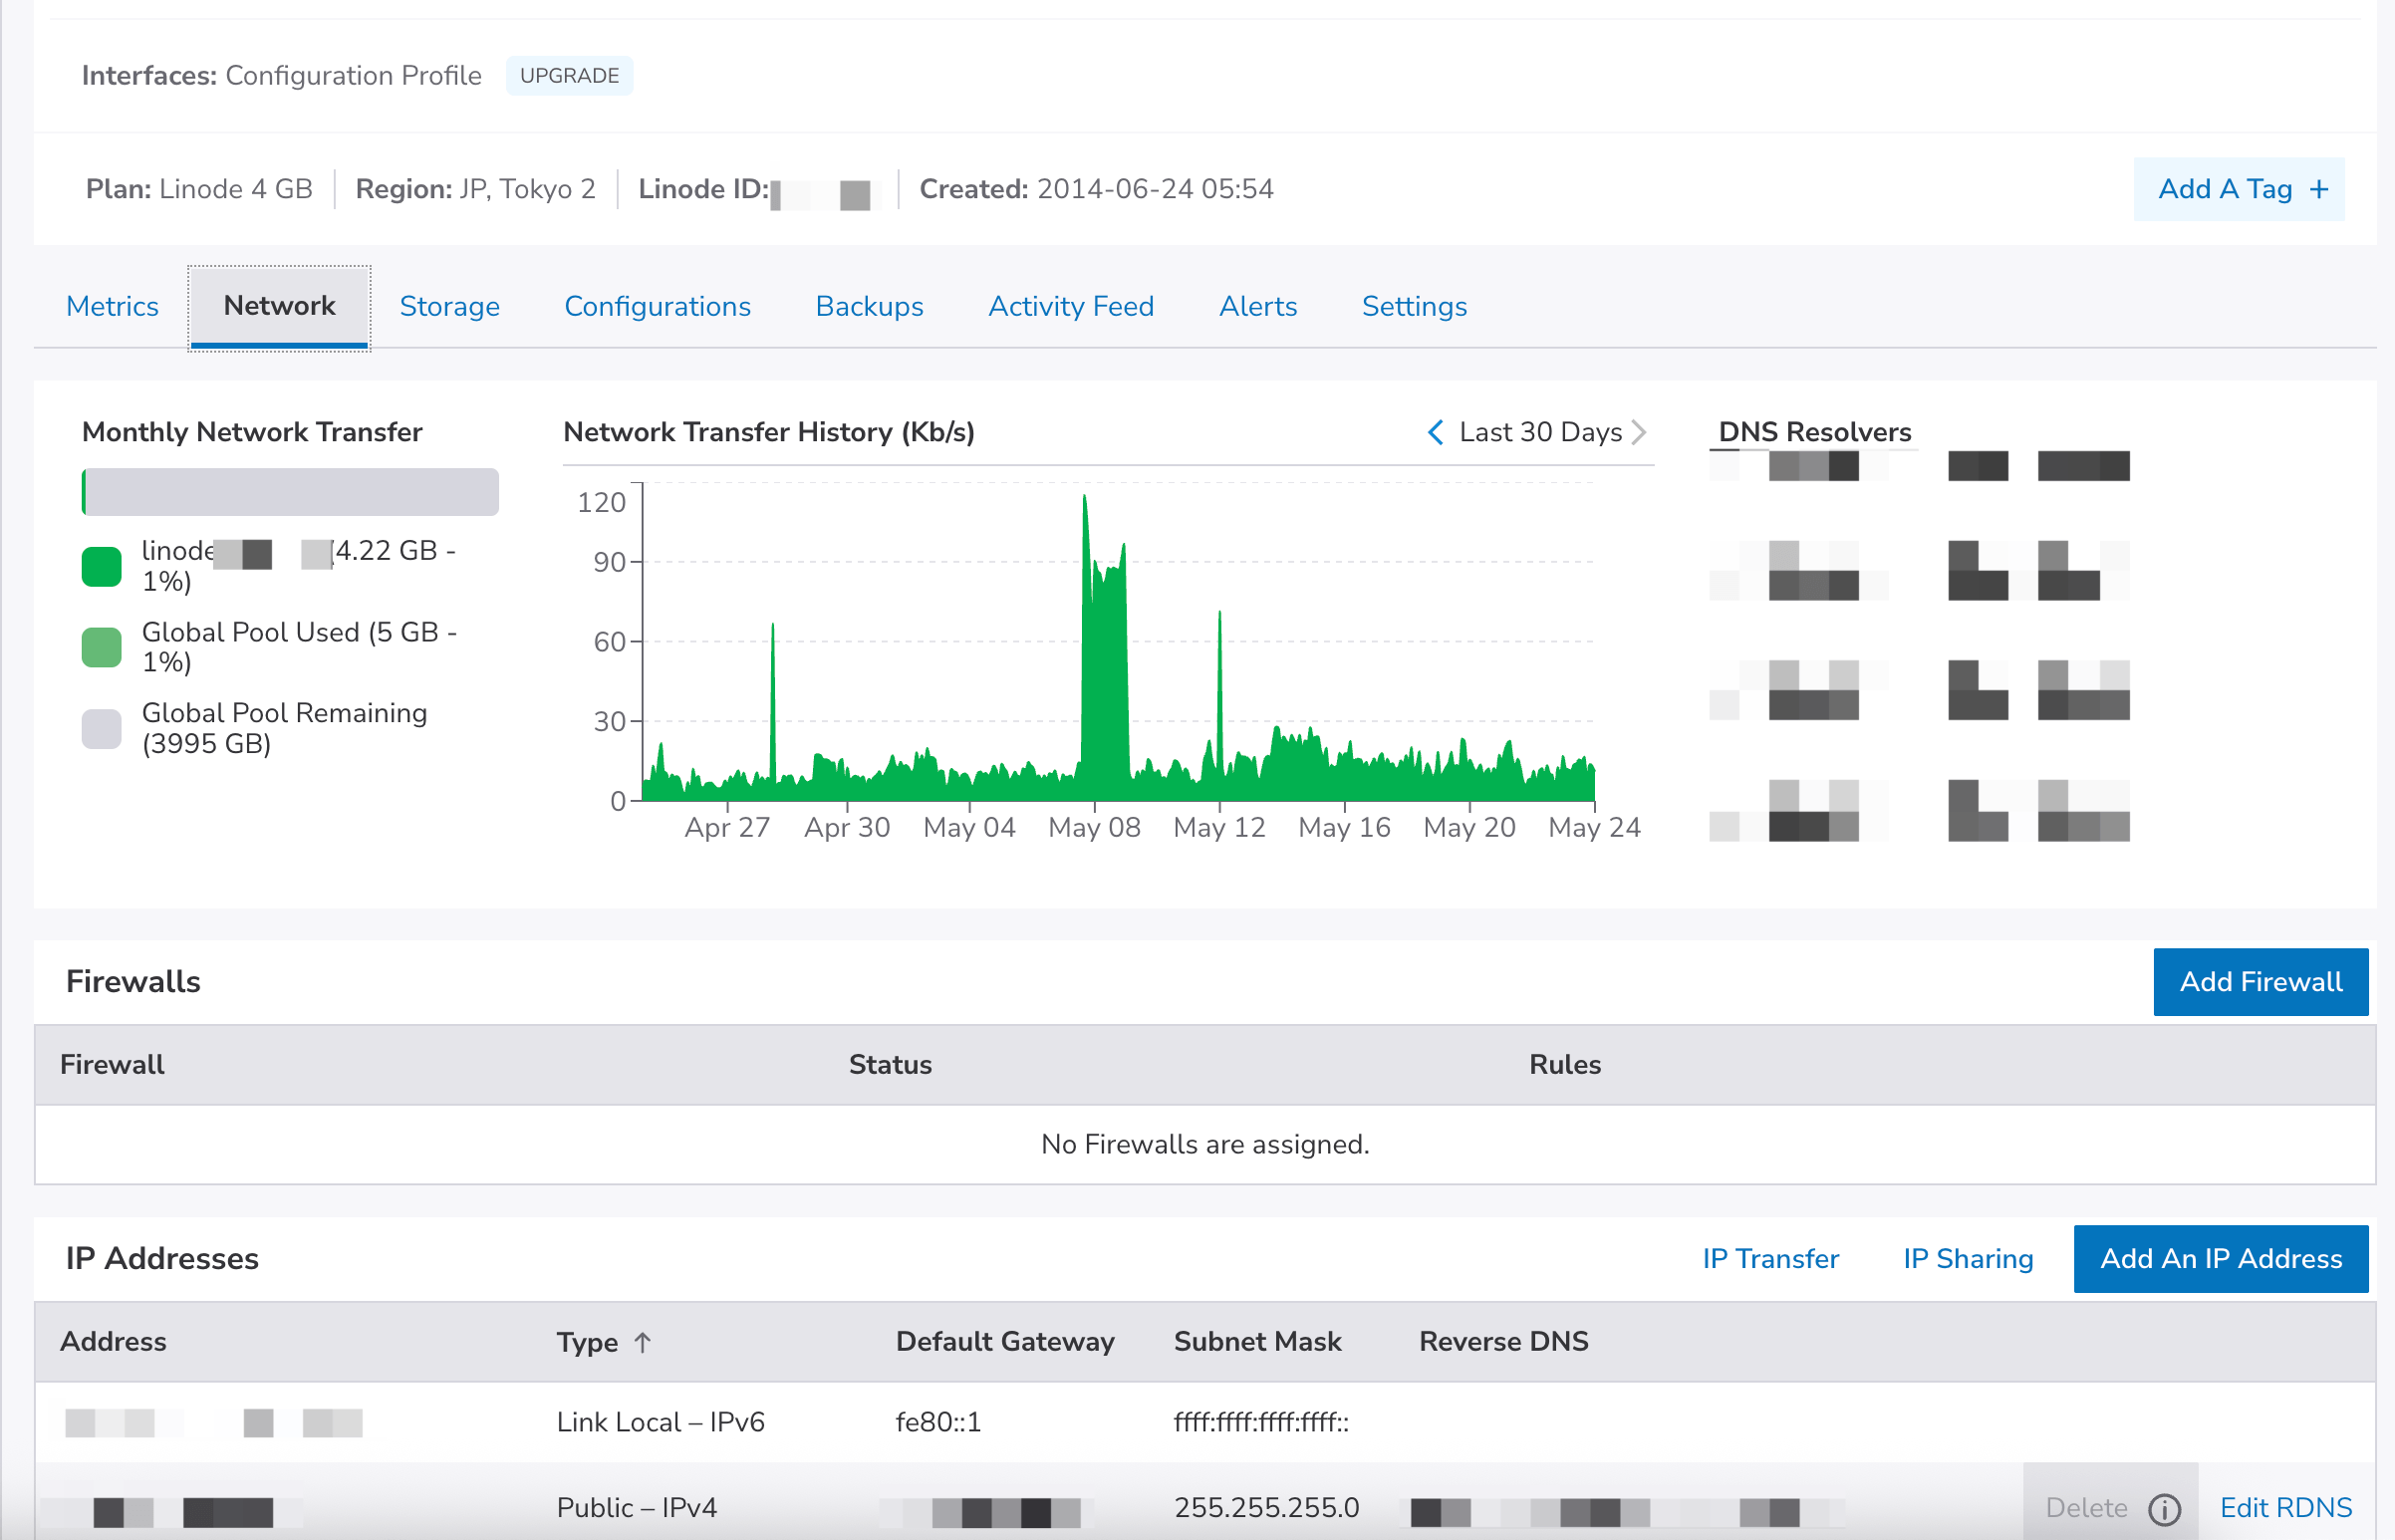Click the Default Gateway column header
The width and height of the screenshot is (2395, 1540).
1004,1342
